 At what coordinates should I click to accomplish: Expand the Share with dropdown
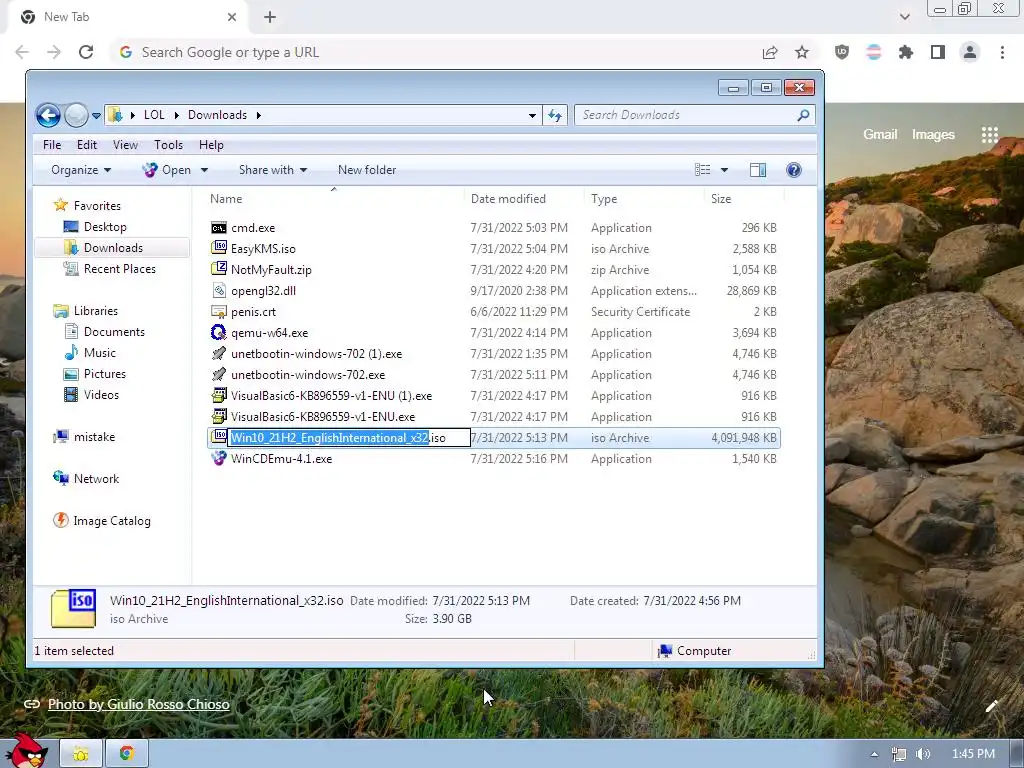pos(272,170)
